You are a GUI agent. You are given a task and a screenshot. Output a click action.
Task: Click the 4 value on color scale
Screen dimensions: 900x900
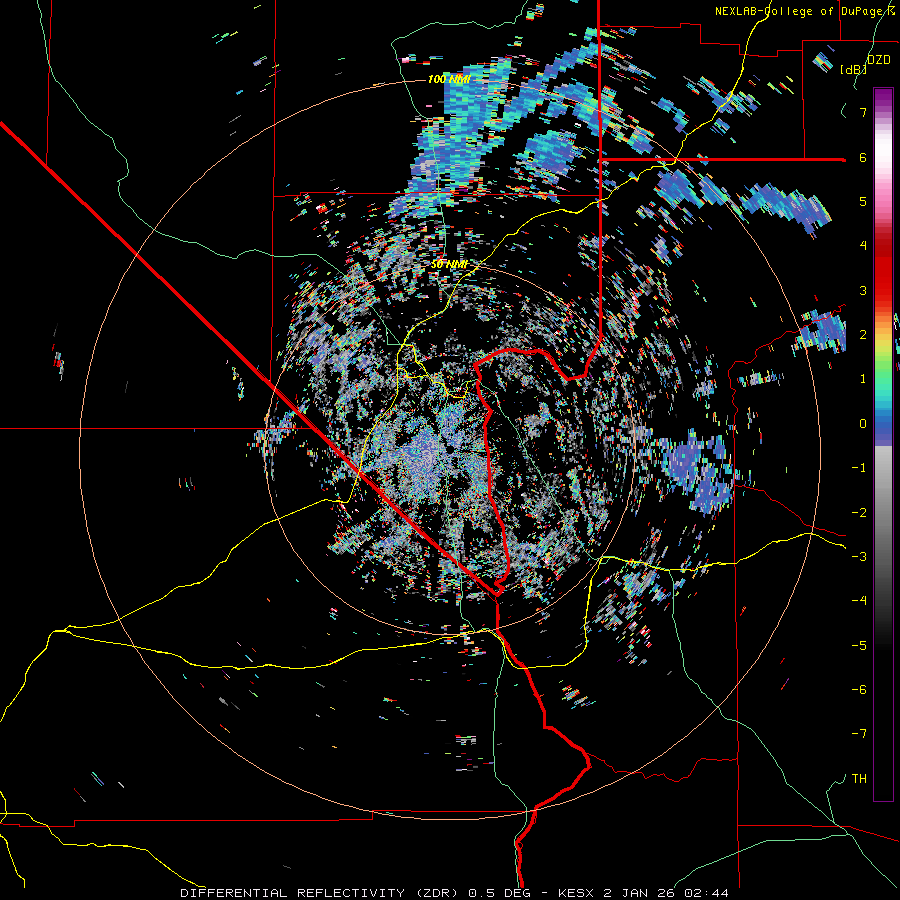863,246
